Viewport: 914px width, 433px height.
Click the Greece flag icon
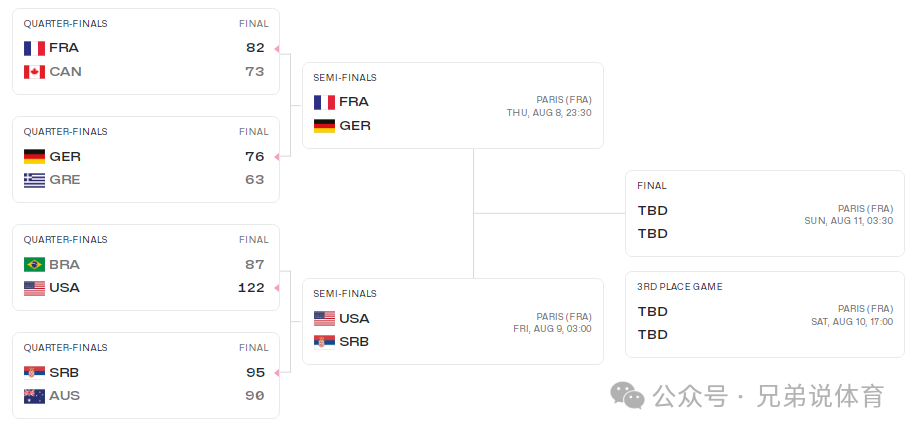pyautogui.click(x=34, y=180)
